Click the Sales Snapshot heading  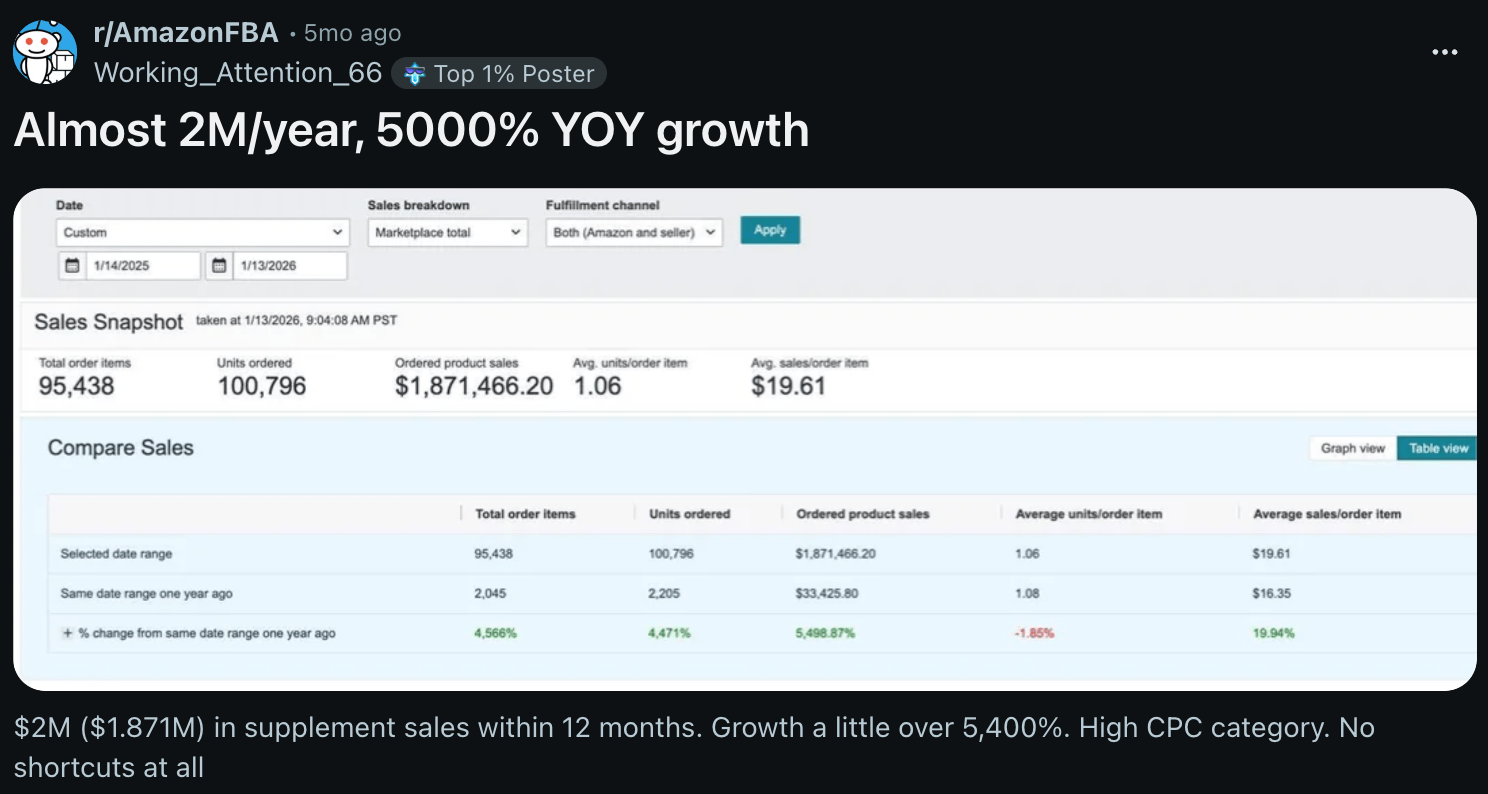pyautogui.click(x=109, y=322)
